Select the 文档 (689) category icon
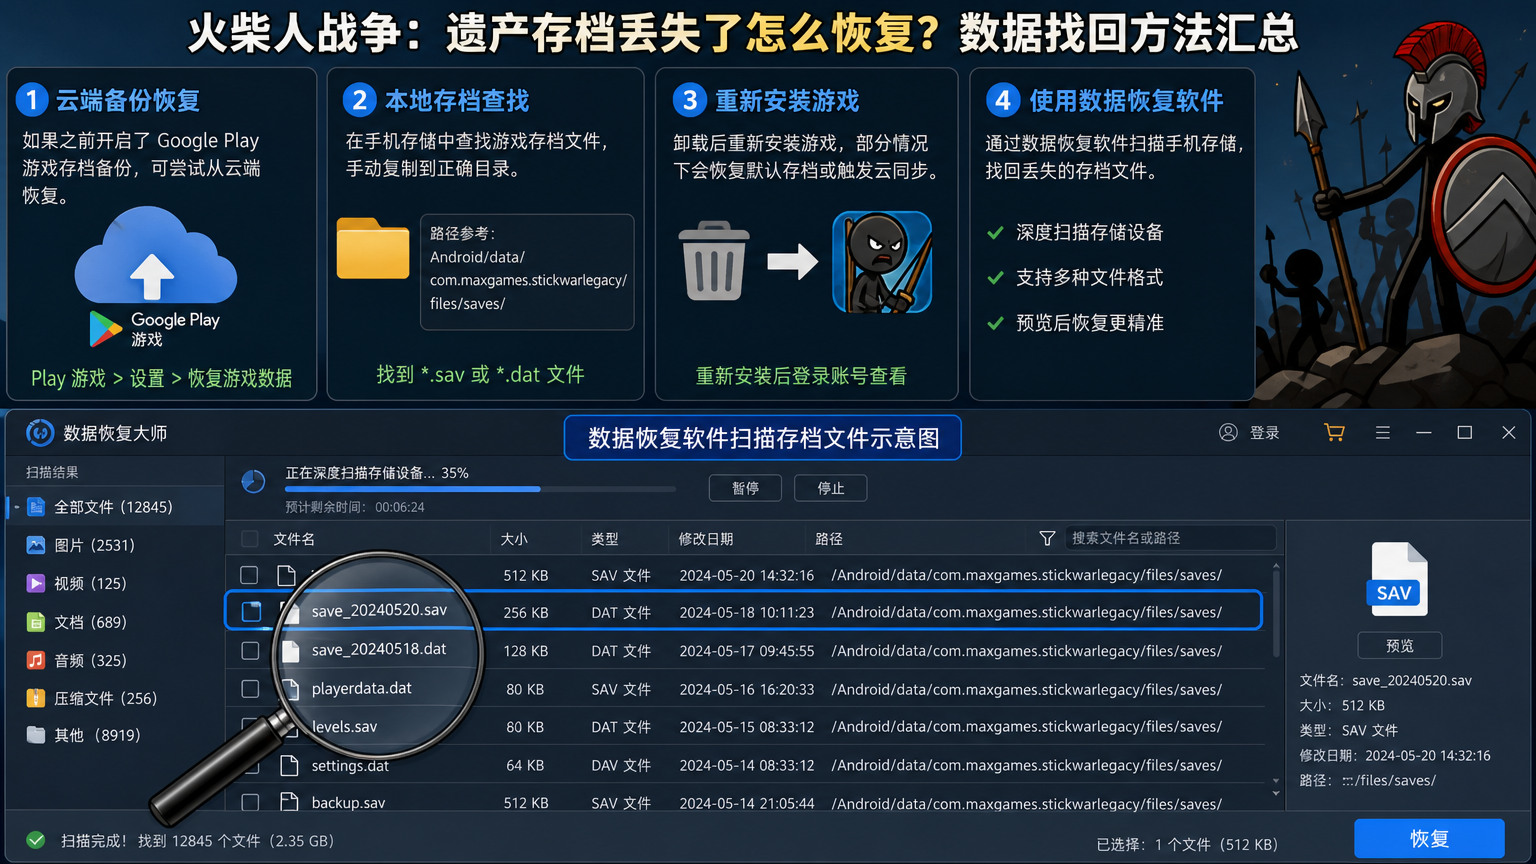This screenshot has height=864, width=1536. point(36,622)
